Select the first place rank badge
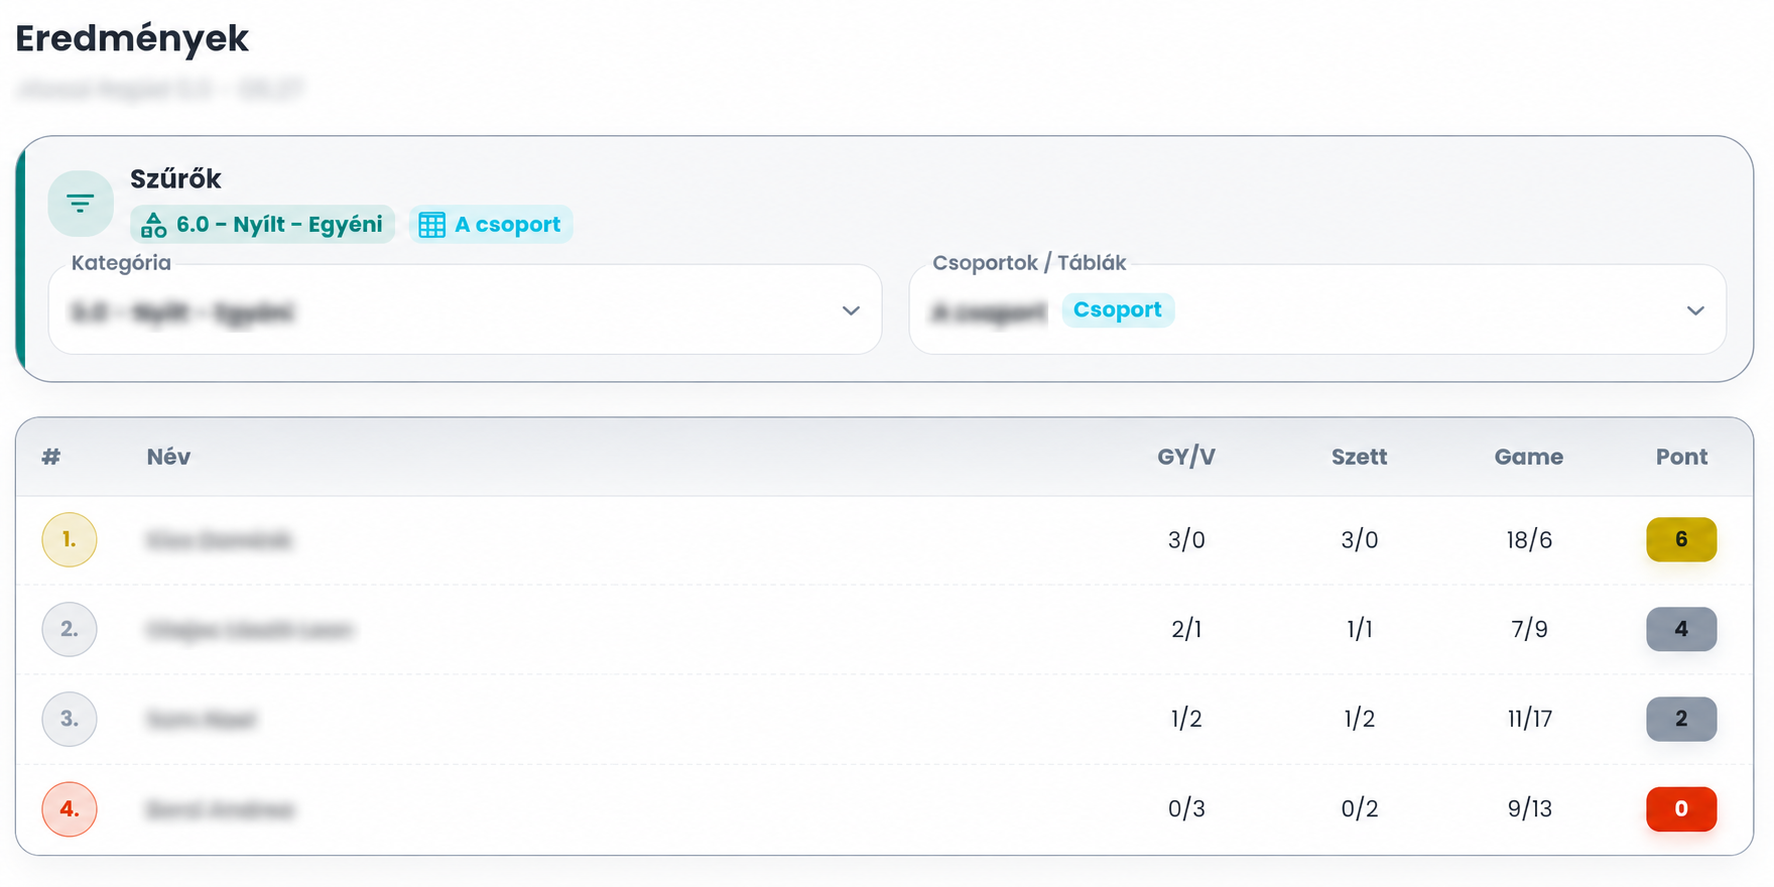The width and height of the screenshot is (1774, 887). (69, 540)
